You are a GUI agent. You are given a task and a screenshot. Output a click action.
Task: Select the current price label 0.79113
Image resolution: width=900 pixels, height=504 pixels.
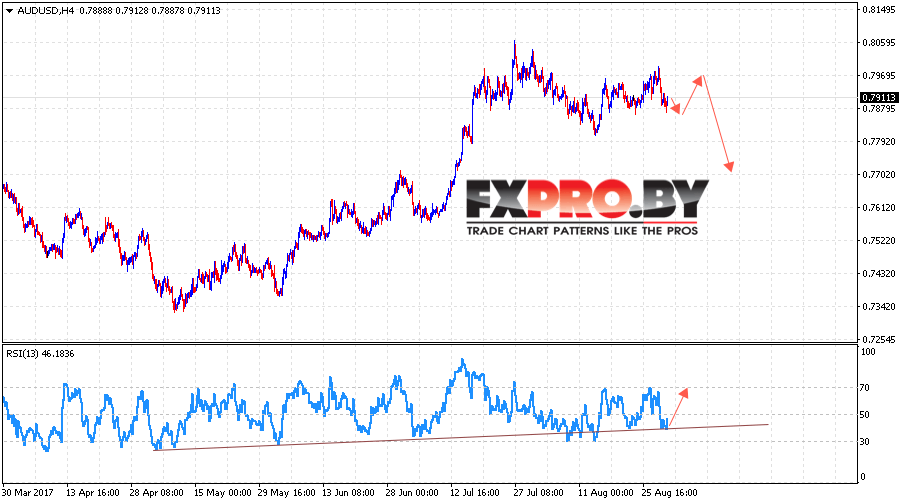[x=879, y=98]
